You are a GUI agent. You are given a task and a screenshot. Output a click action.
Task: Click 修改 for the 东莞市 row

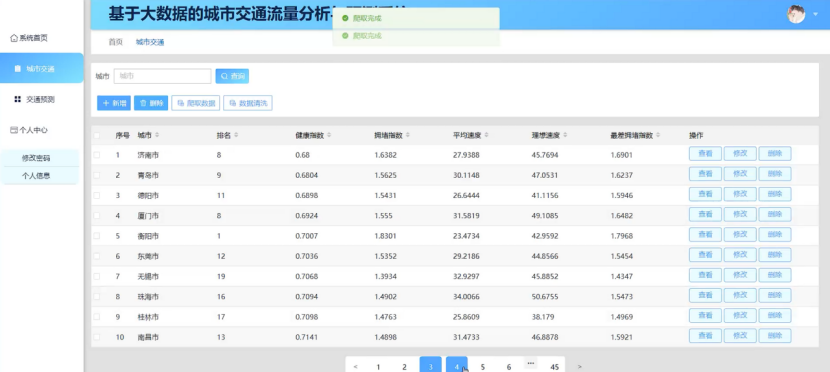(740, 255)
